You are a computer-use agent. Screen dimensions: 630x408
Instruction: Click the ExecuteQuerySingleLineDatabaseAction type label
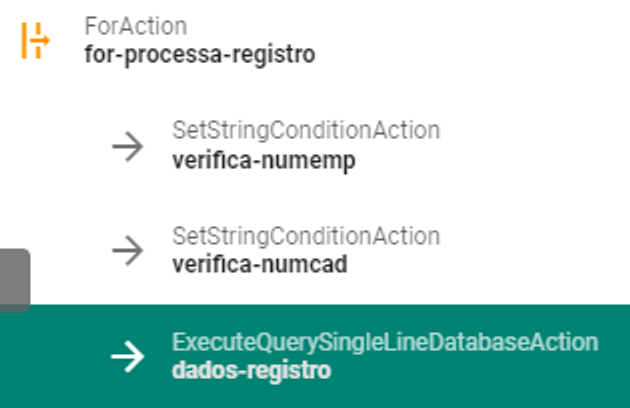tap(384, 343)
